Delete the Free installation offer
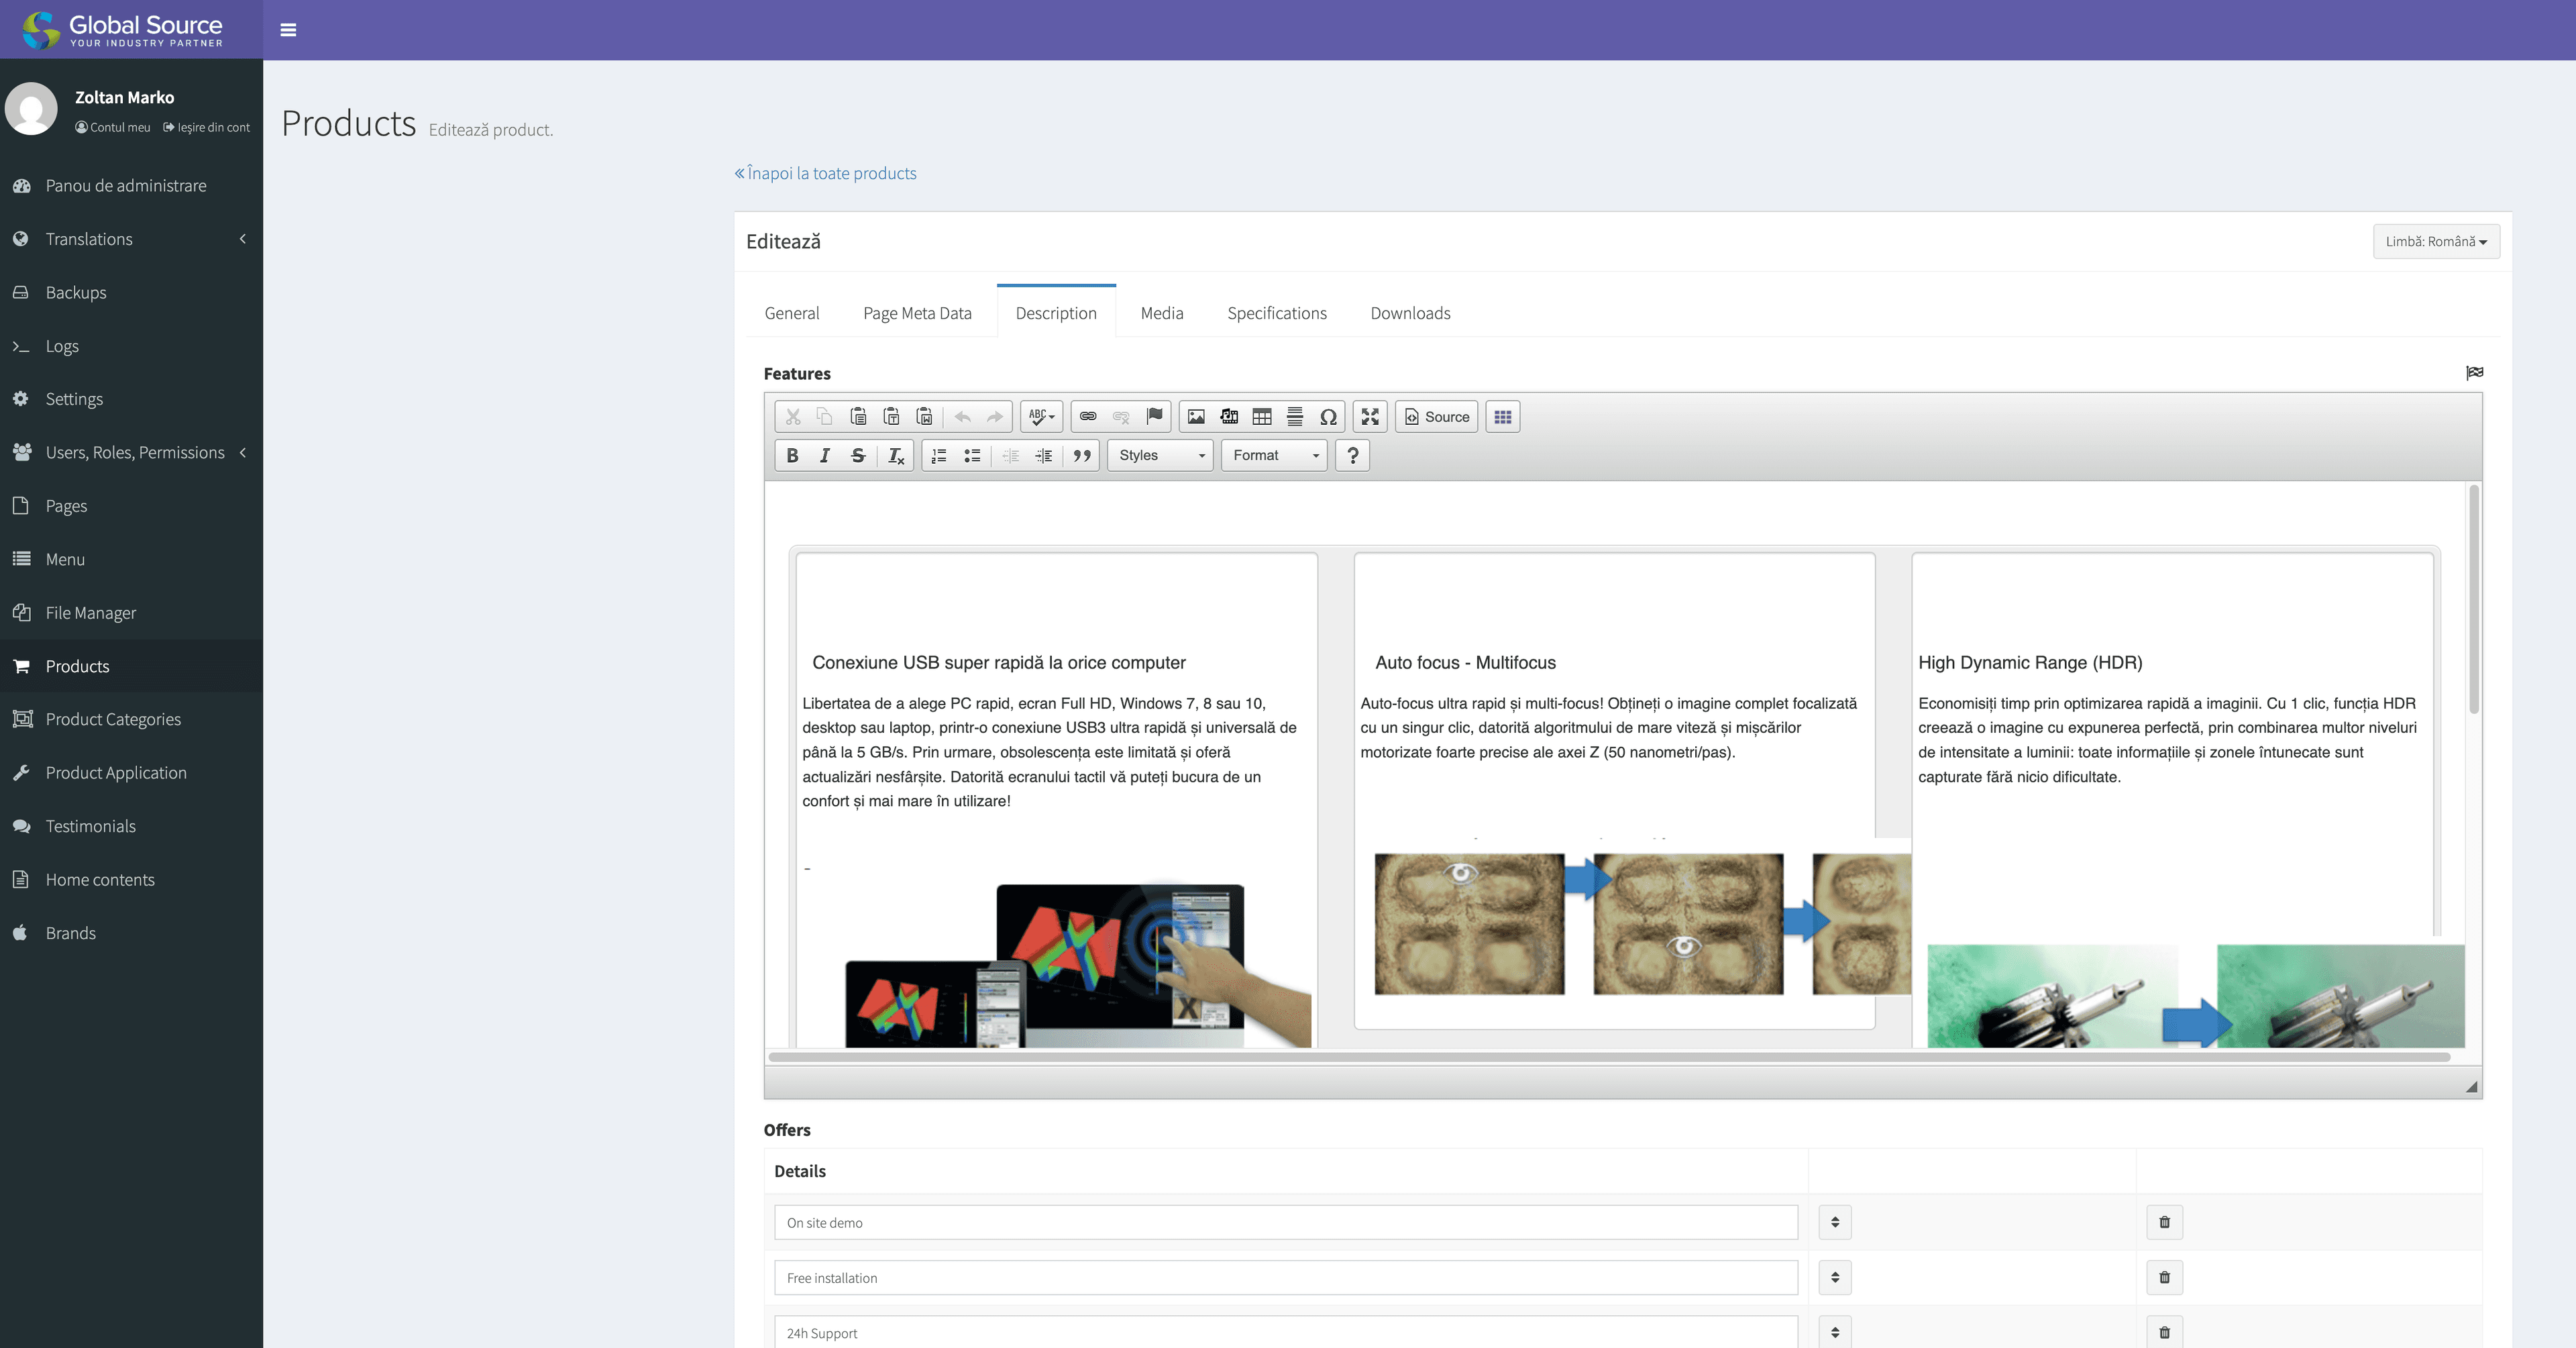The height and width of the screenshot is (1348, 2576). click(2164, 1277)
